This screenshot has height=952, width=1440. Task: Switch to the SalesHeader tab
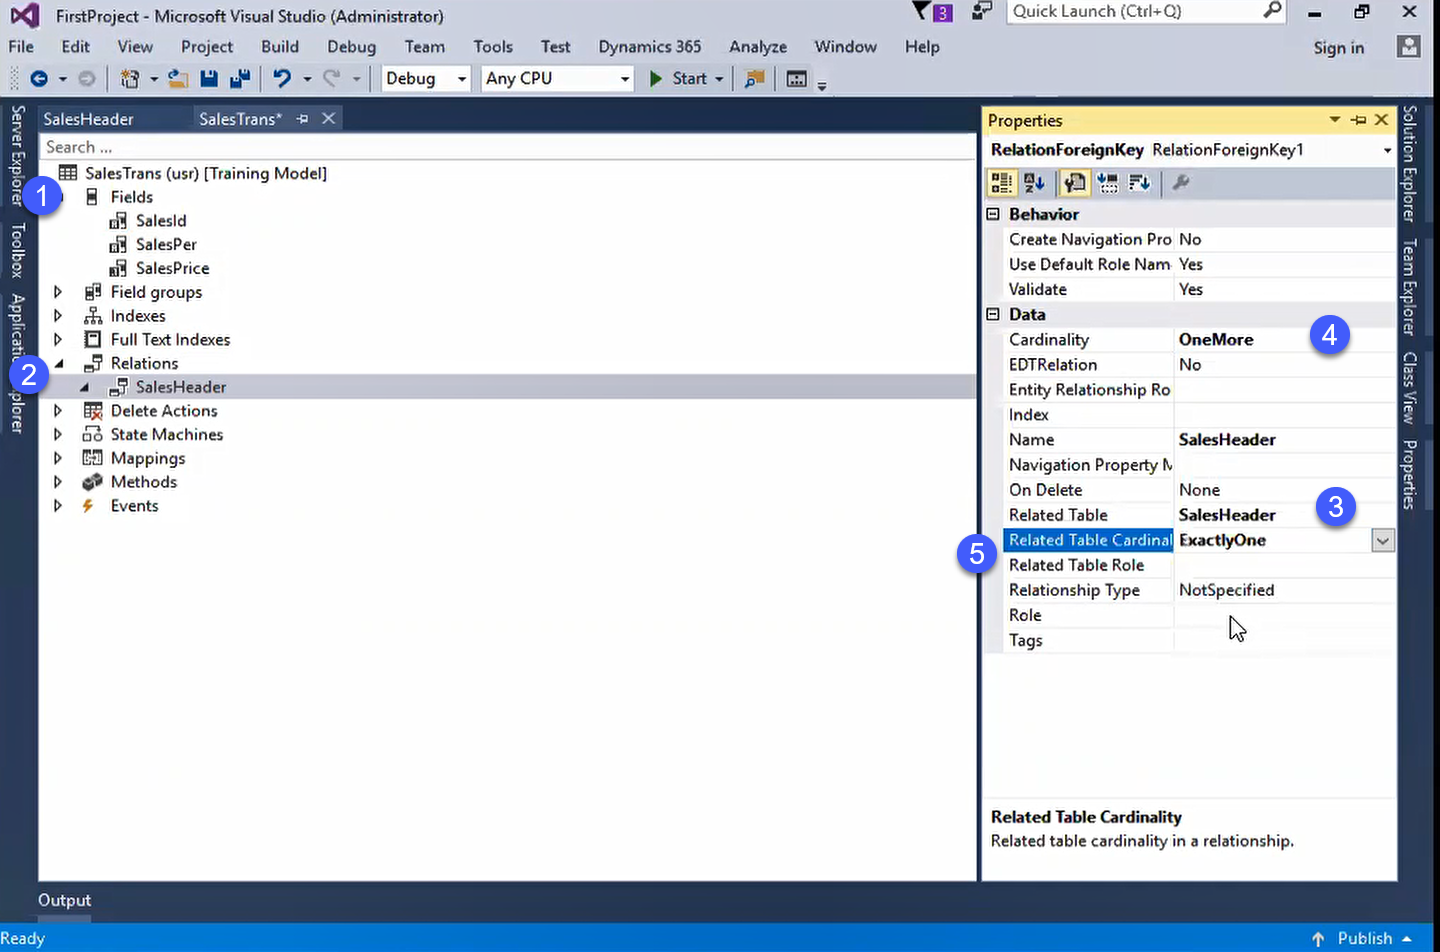88,119
